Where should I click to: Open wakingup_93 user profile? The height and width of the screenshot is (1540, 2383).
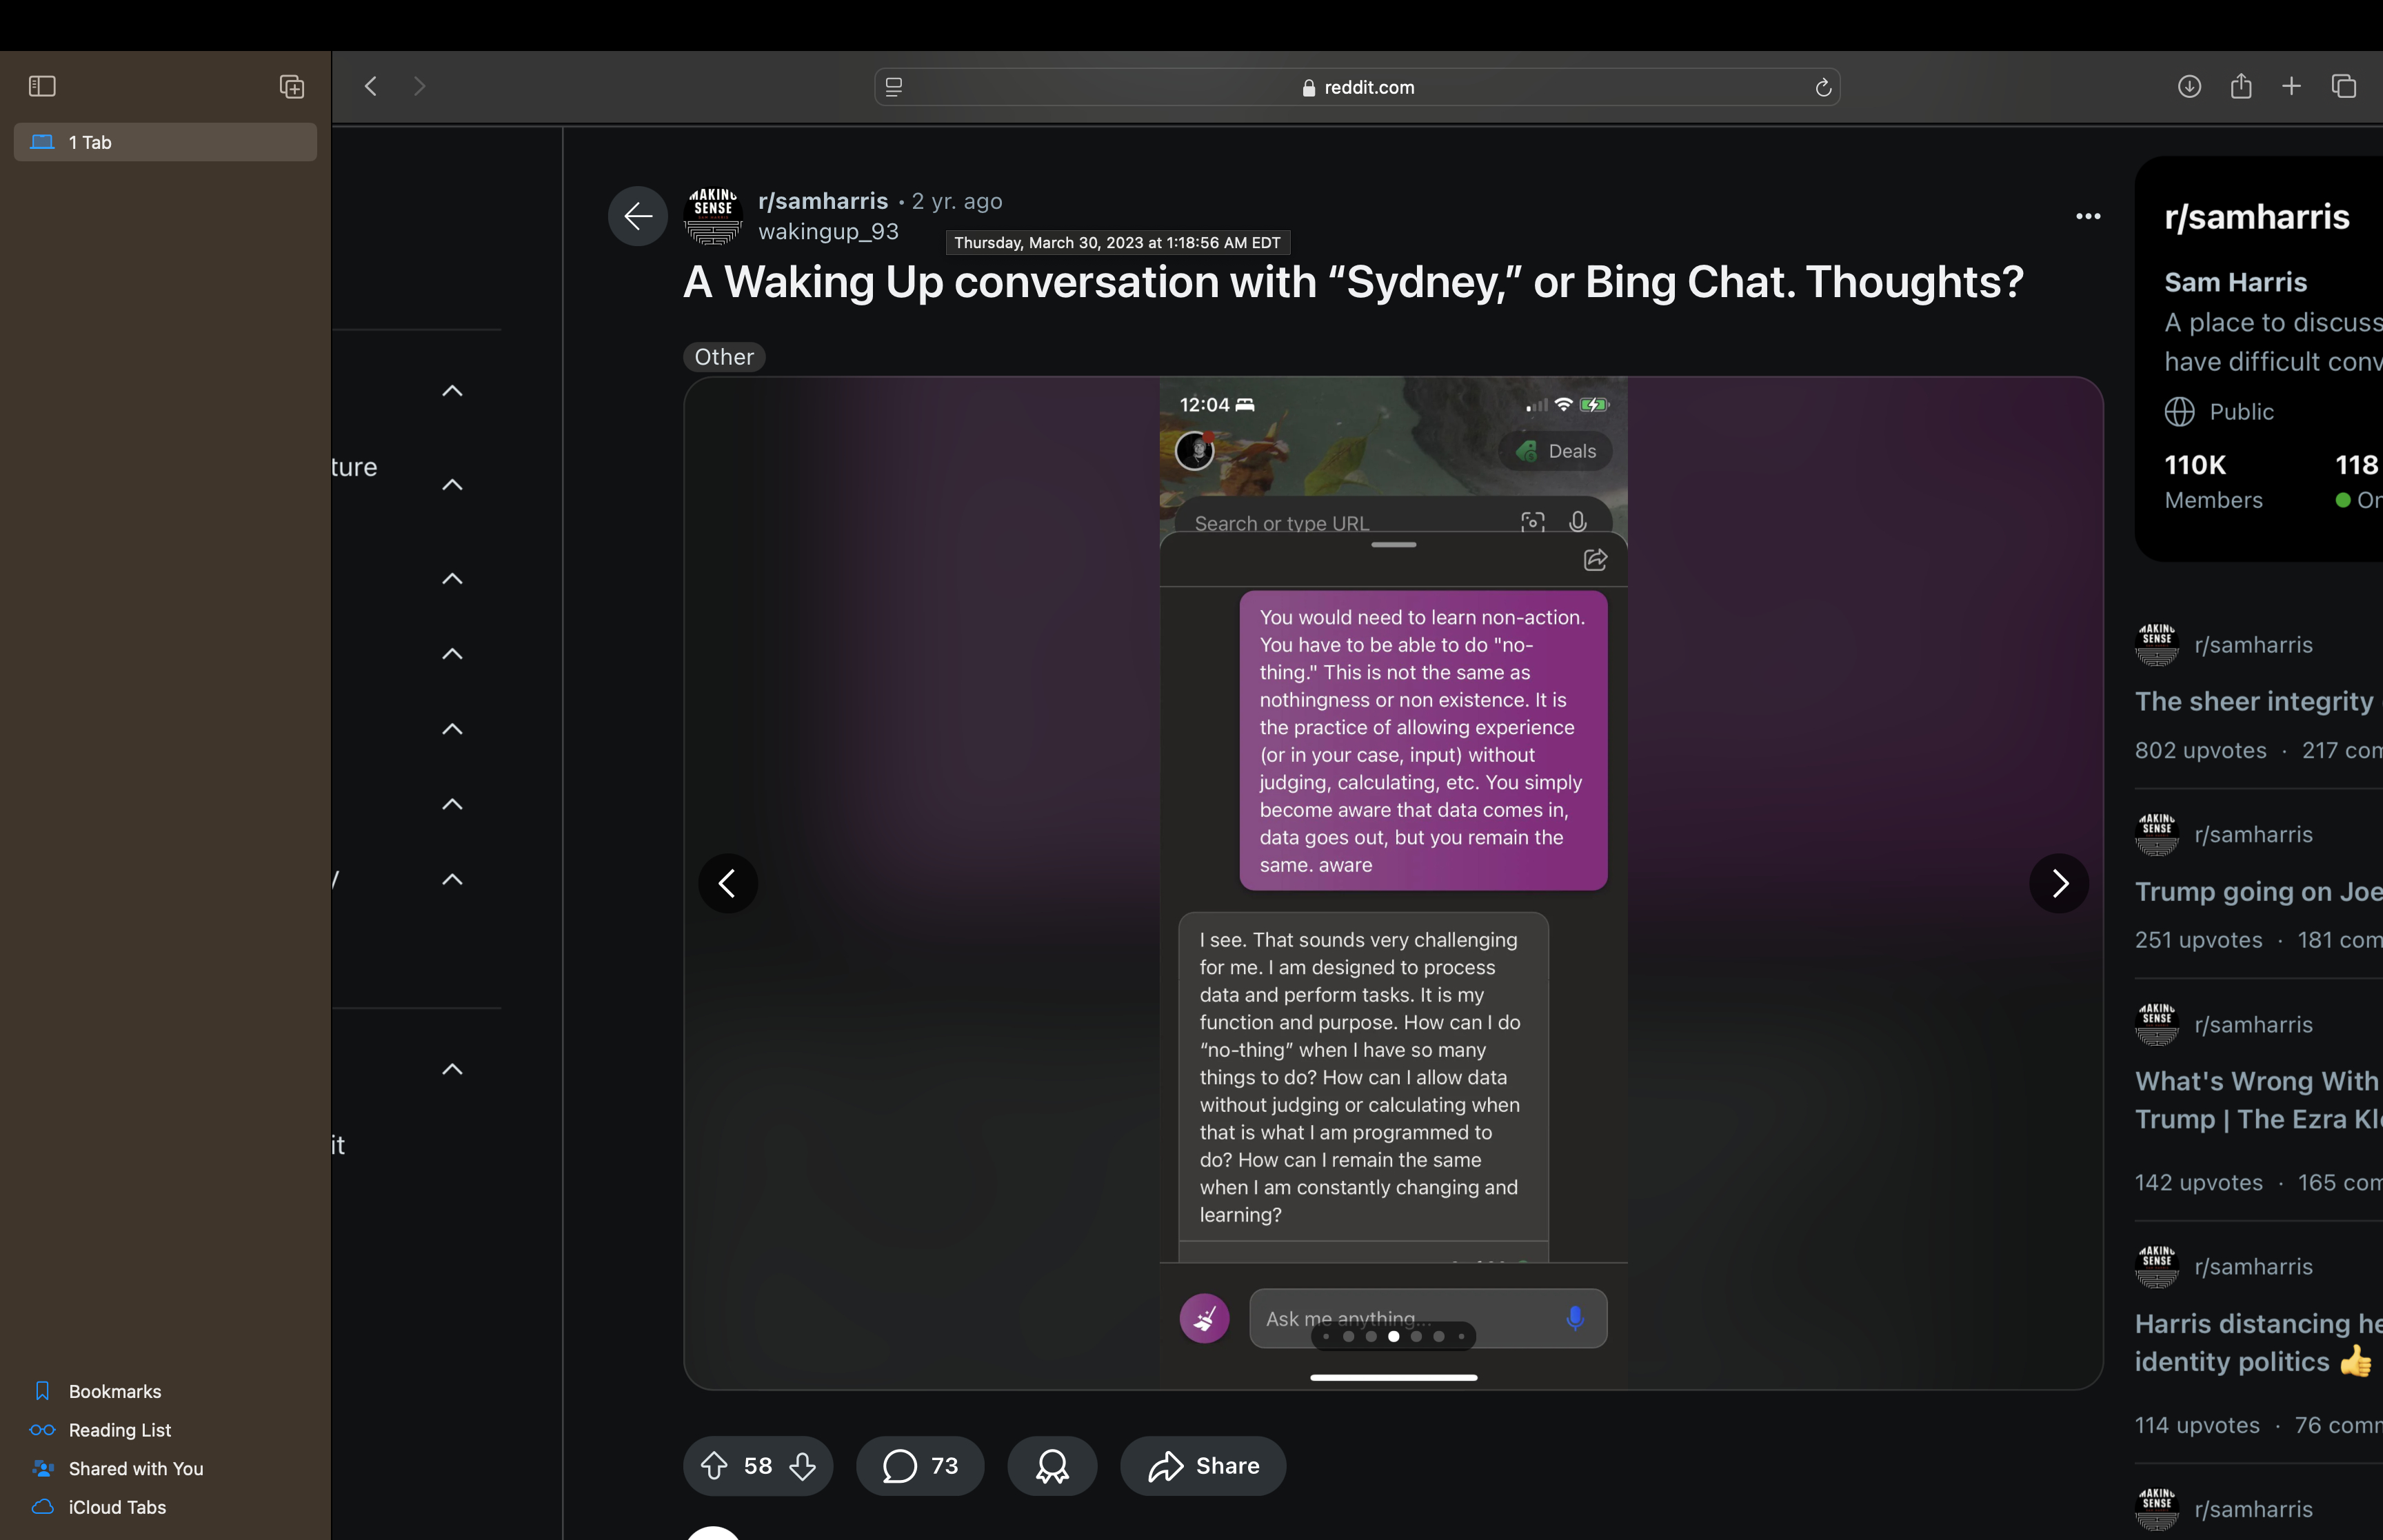click(x=828, y=232)
